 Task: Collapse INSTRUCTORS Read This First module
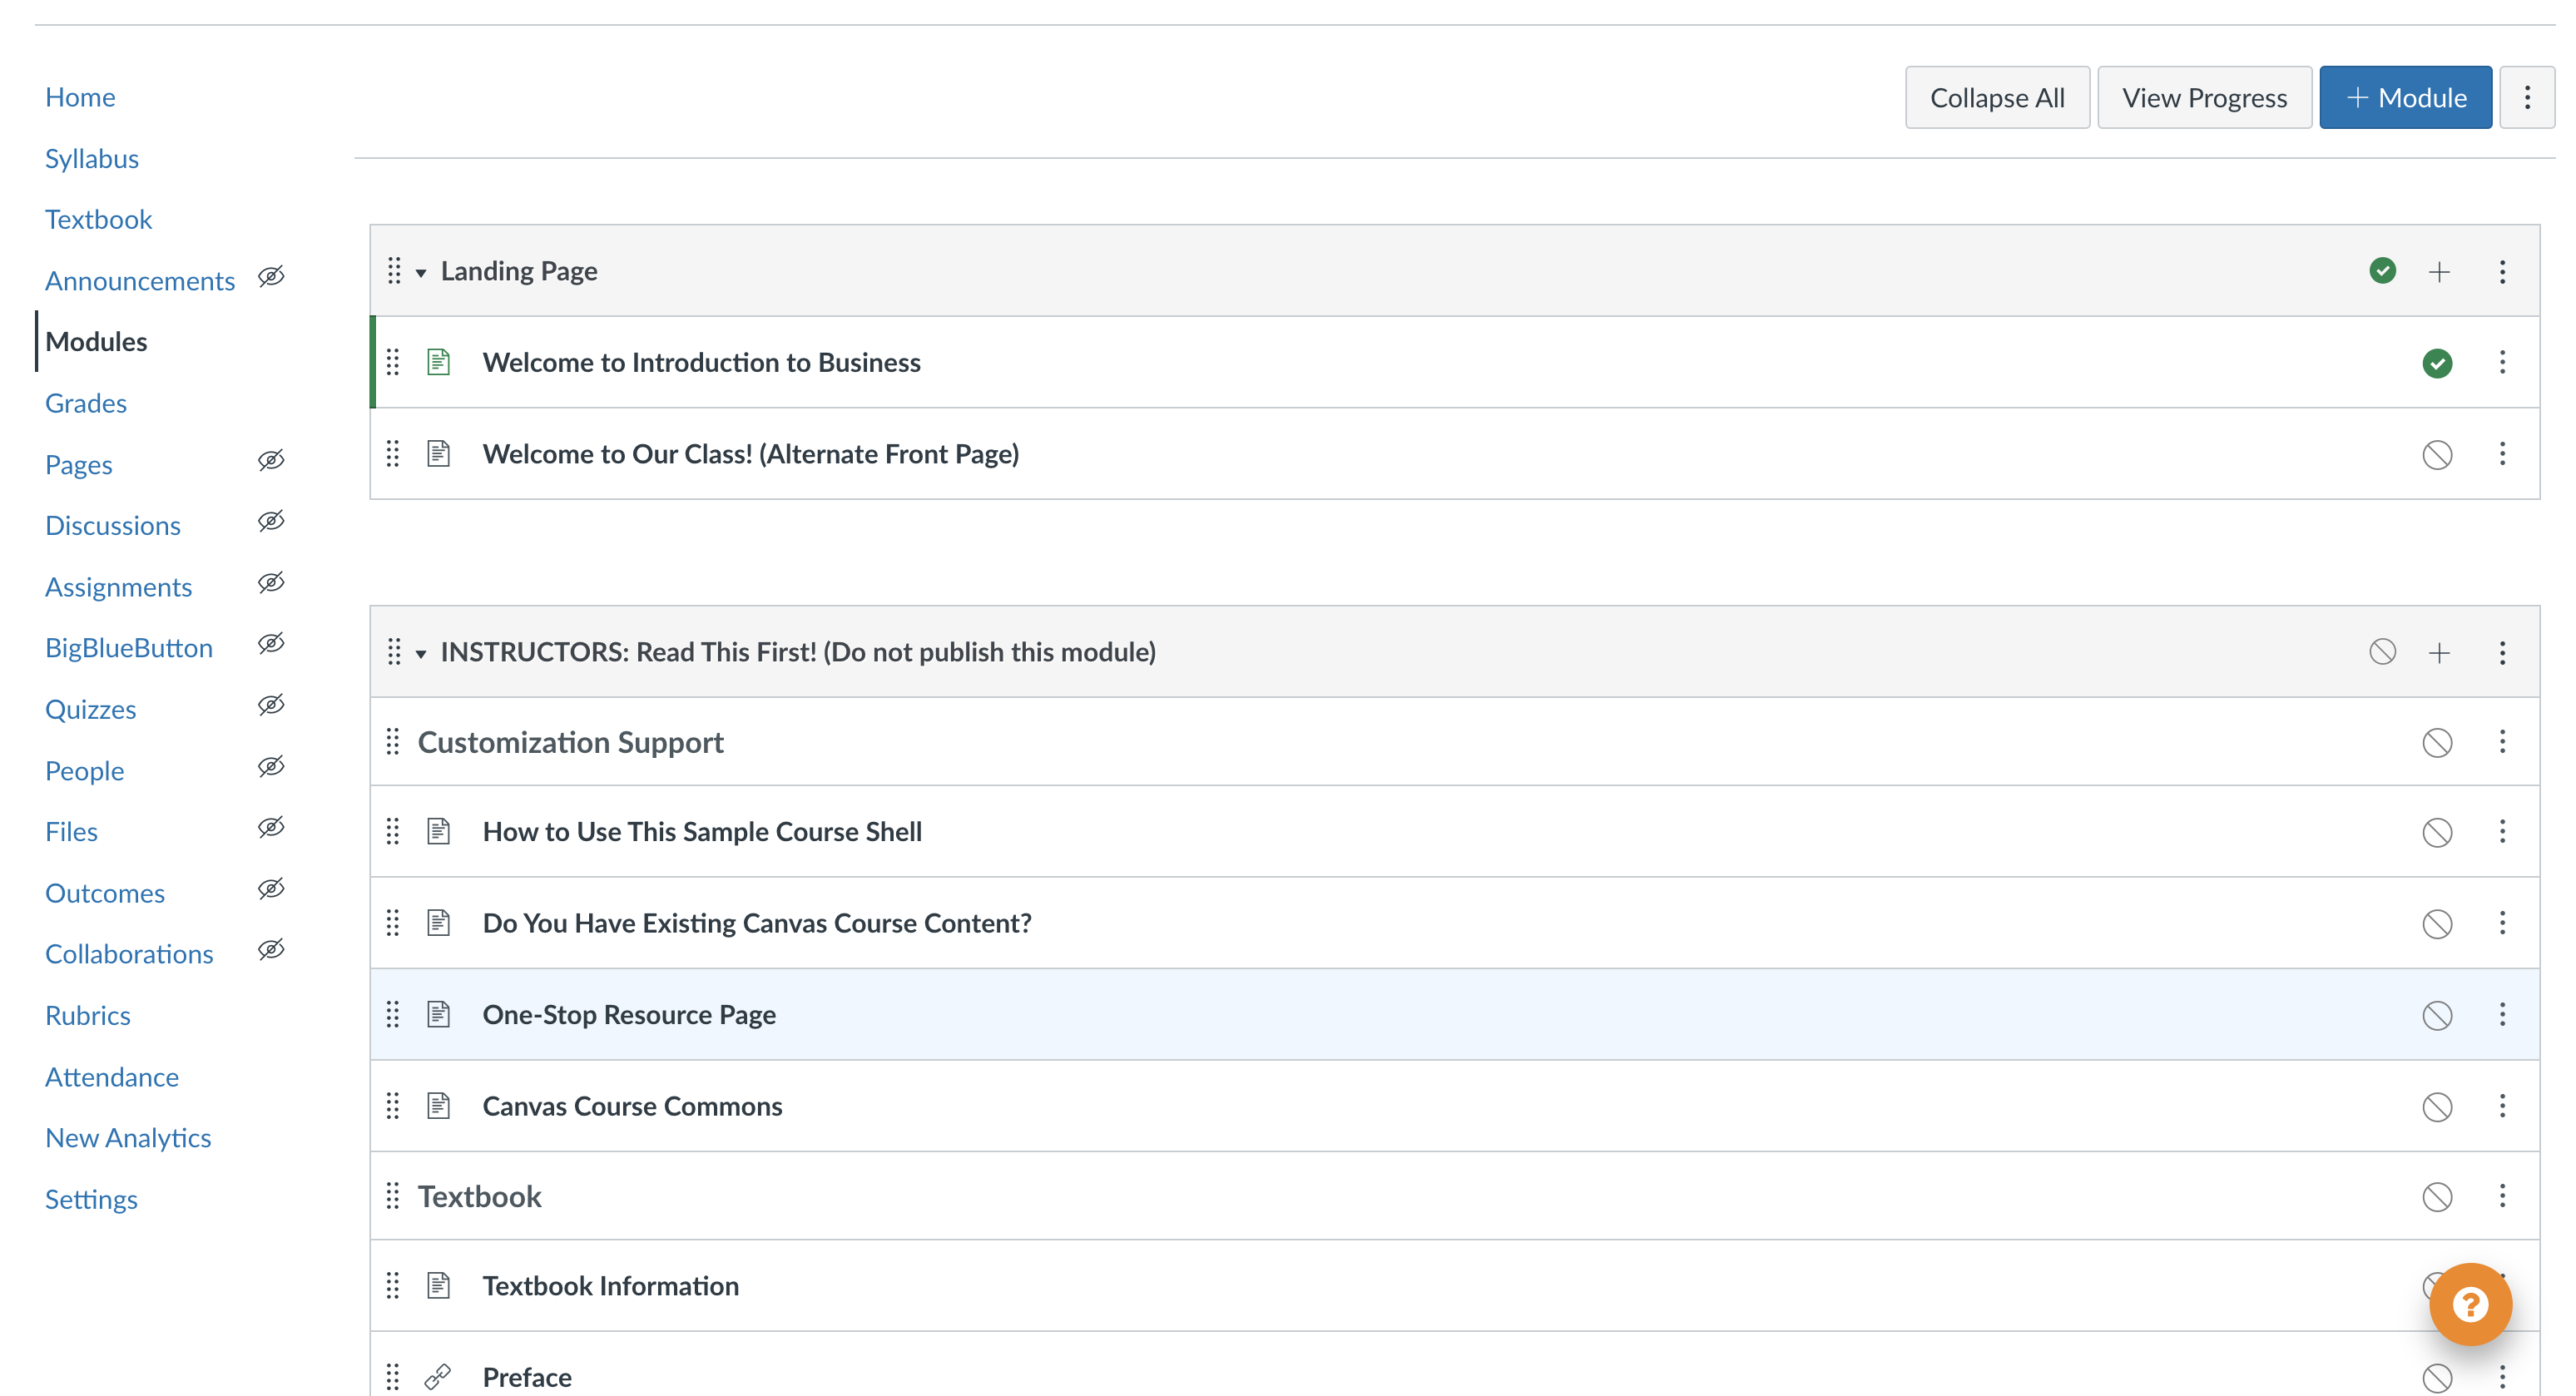(x=421, y=654)
